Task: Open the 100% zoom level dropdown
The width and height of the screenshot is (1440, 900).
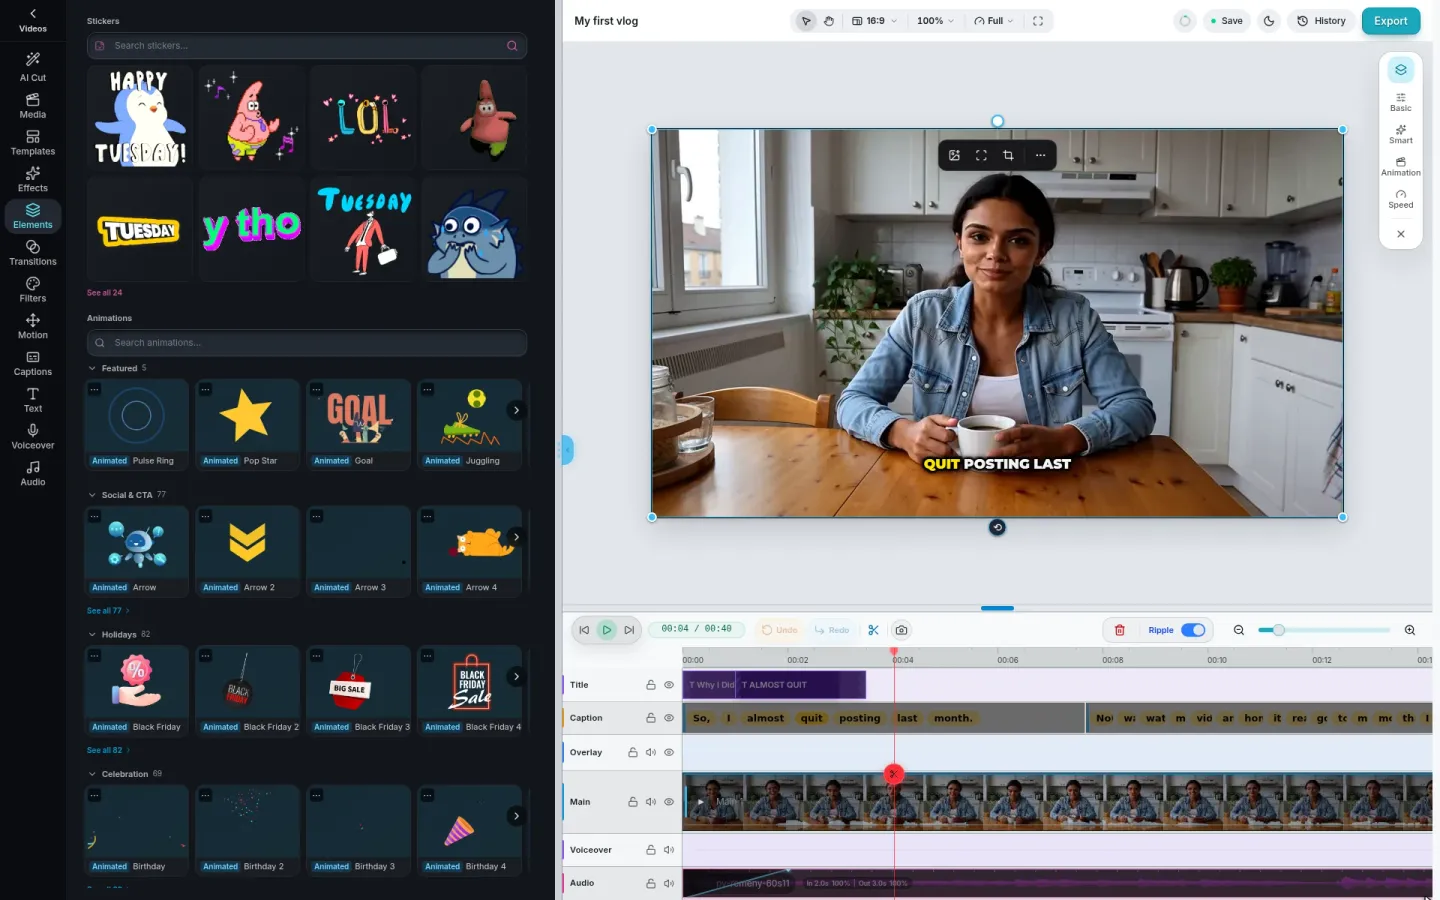Action: [x=935, y=21]
